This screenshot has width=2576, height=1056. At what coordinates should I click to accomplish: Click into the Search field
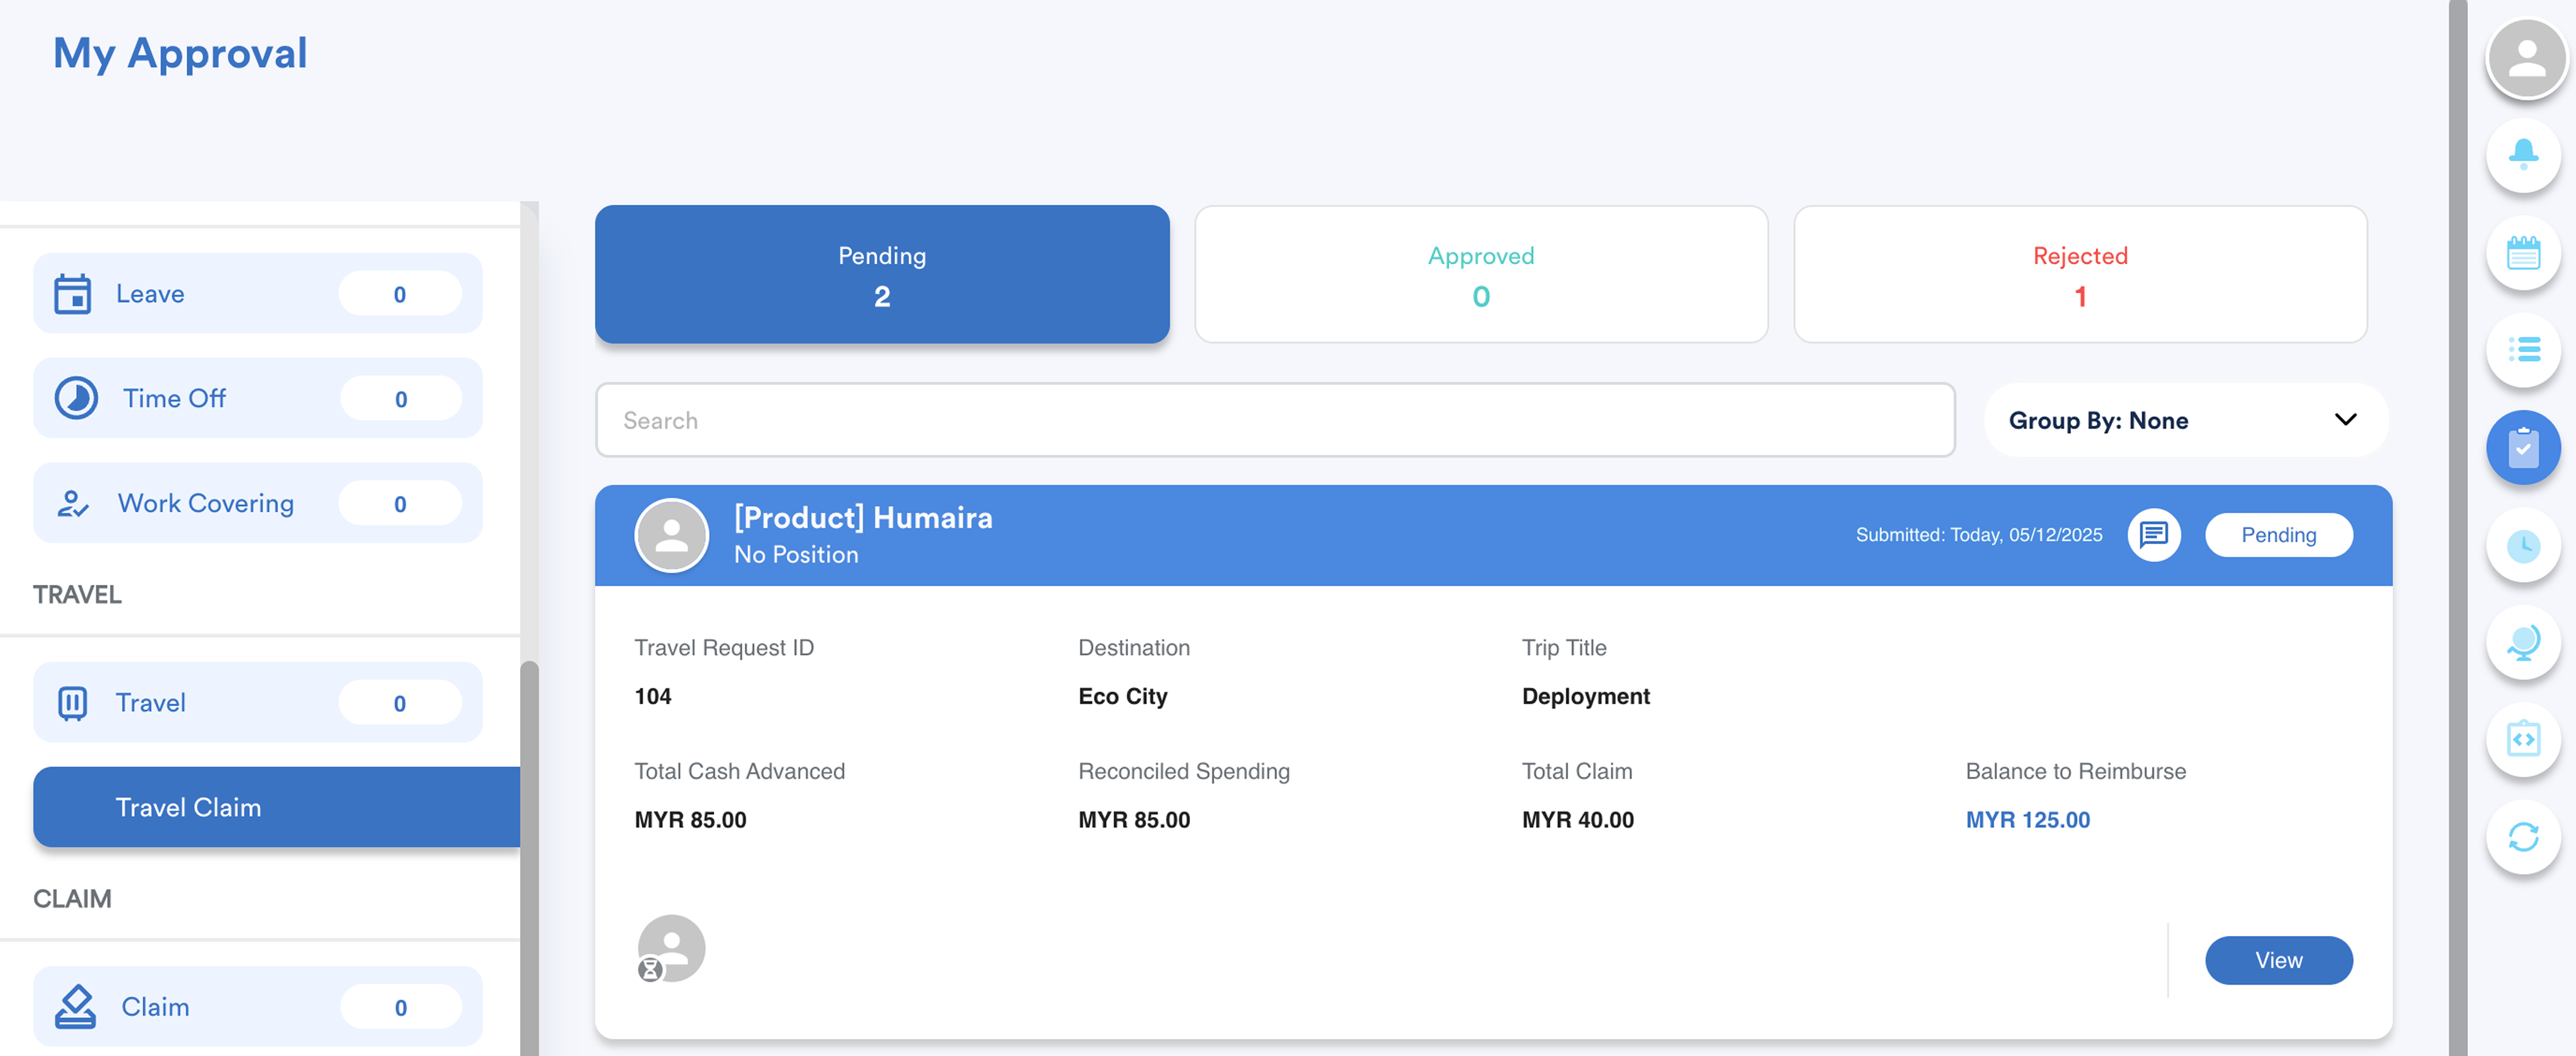(1274, 420)
